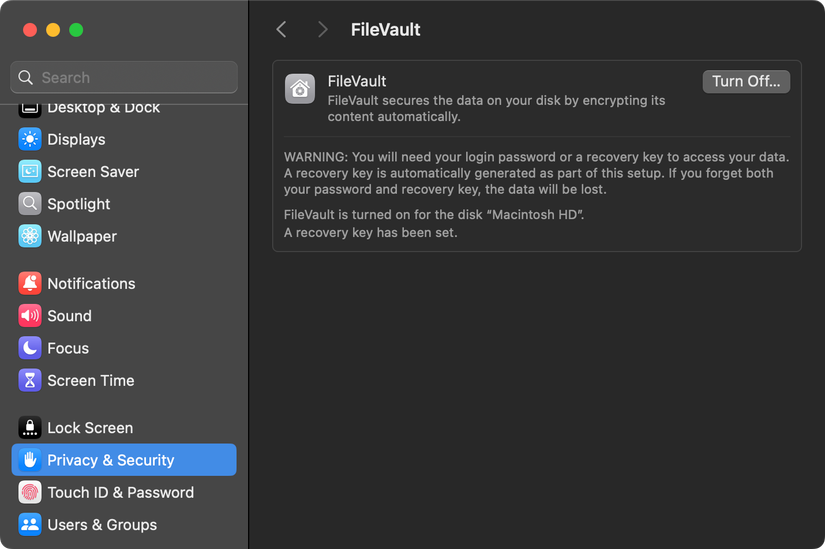
Task: Select Privacy & Security in sidebar
Action: coord(110,460)
